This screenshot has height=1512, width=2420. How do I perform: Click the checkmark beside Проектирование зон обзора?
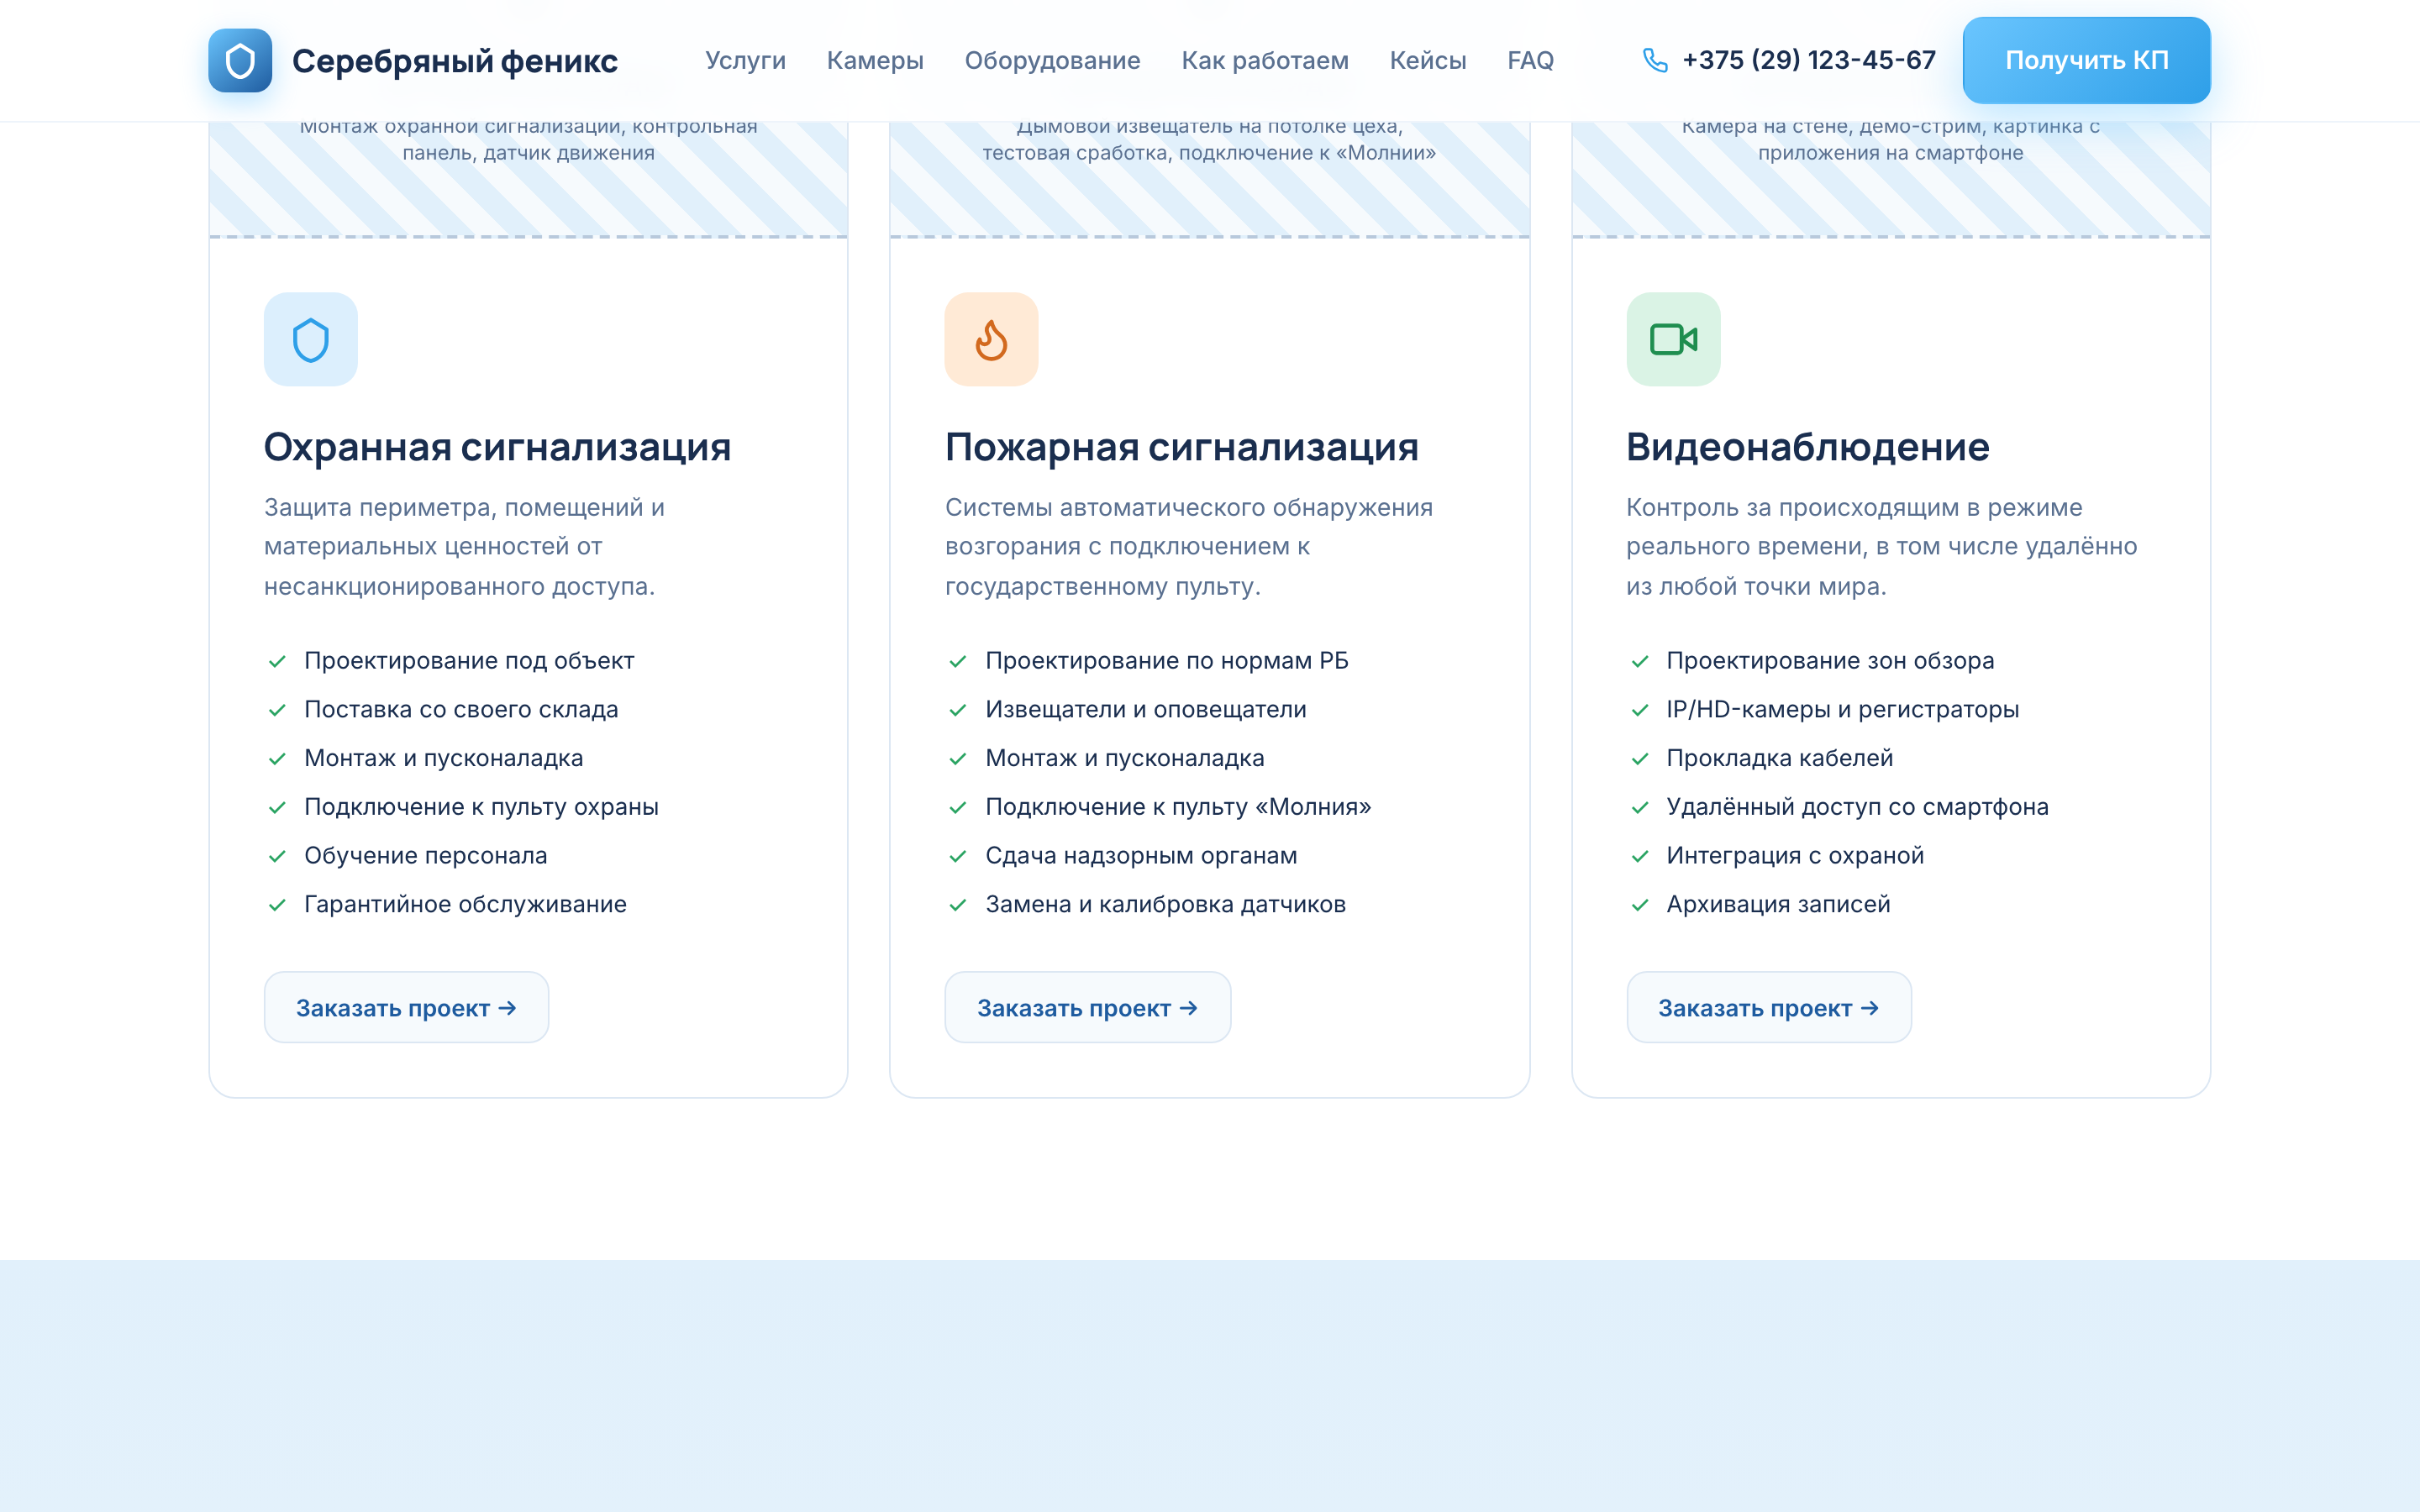[1640, 661]
